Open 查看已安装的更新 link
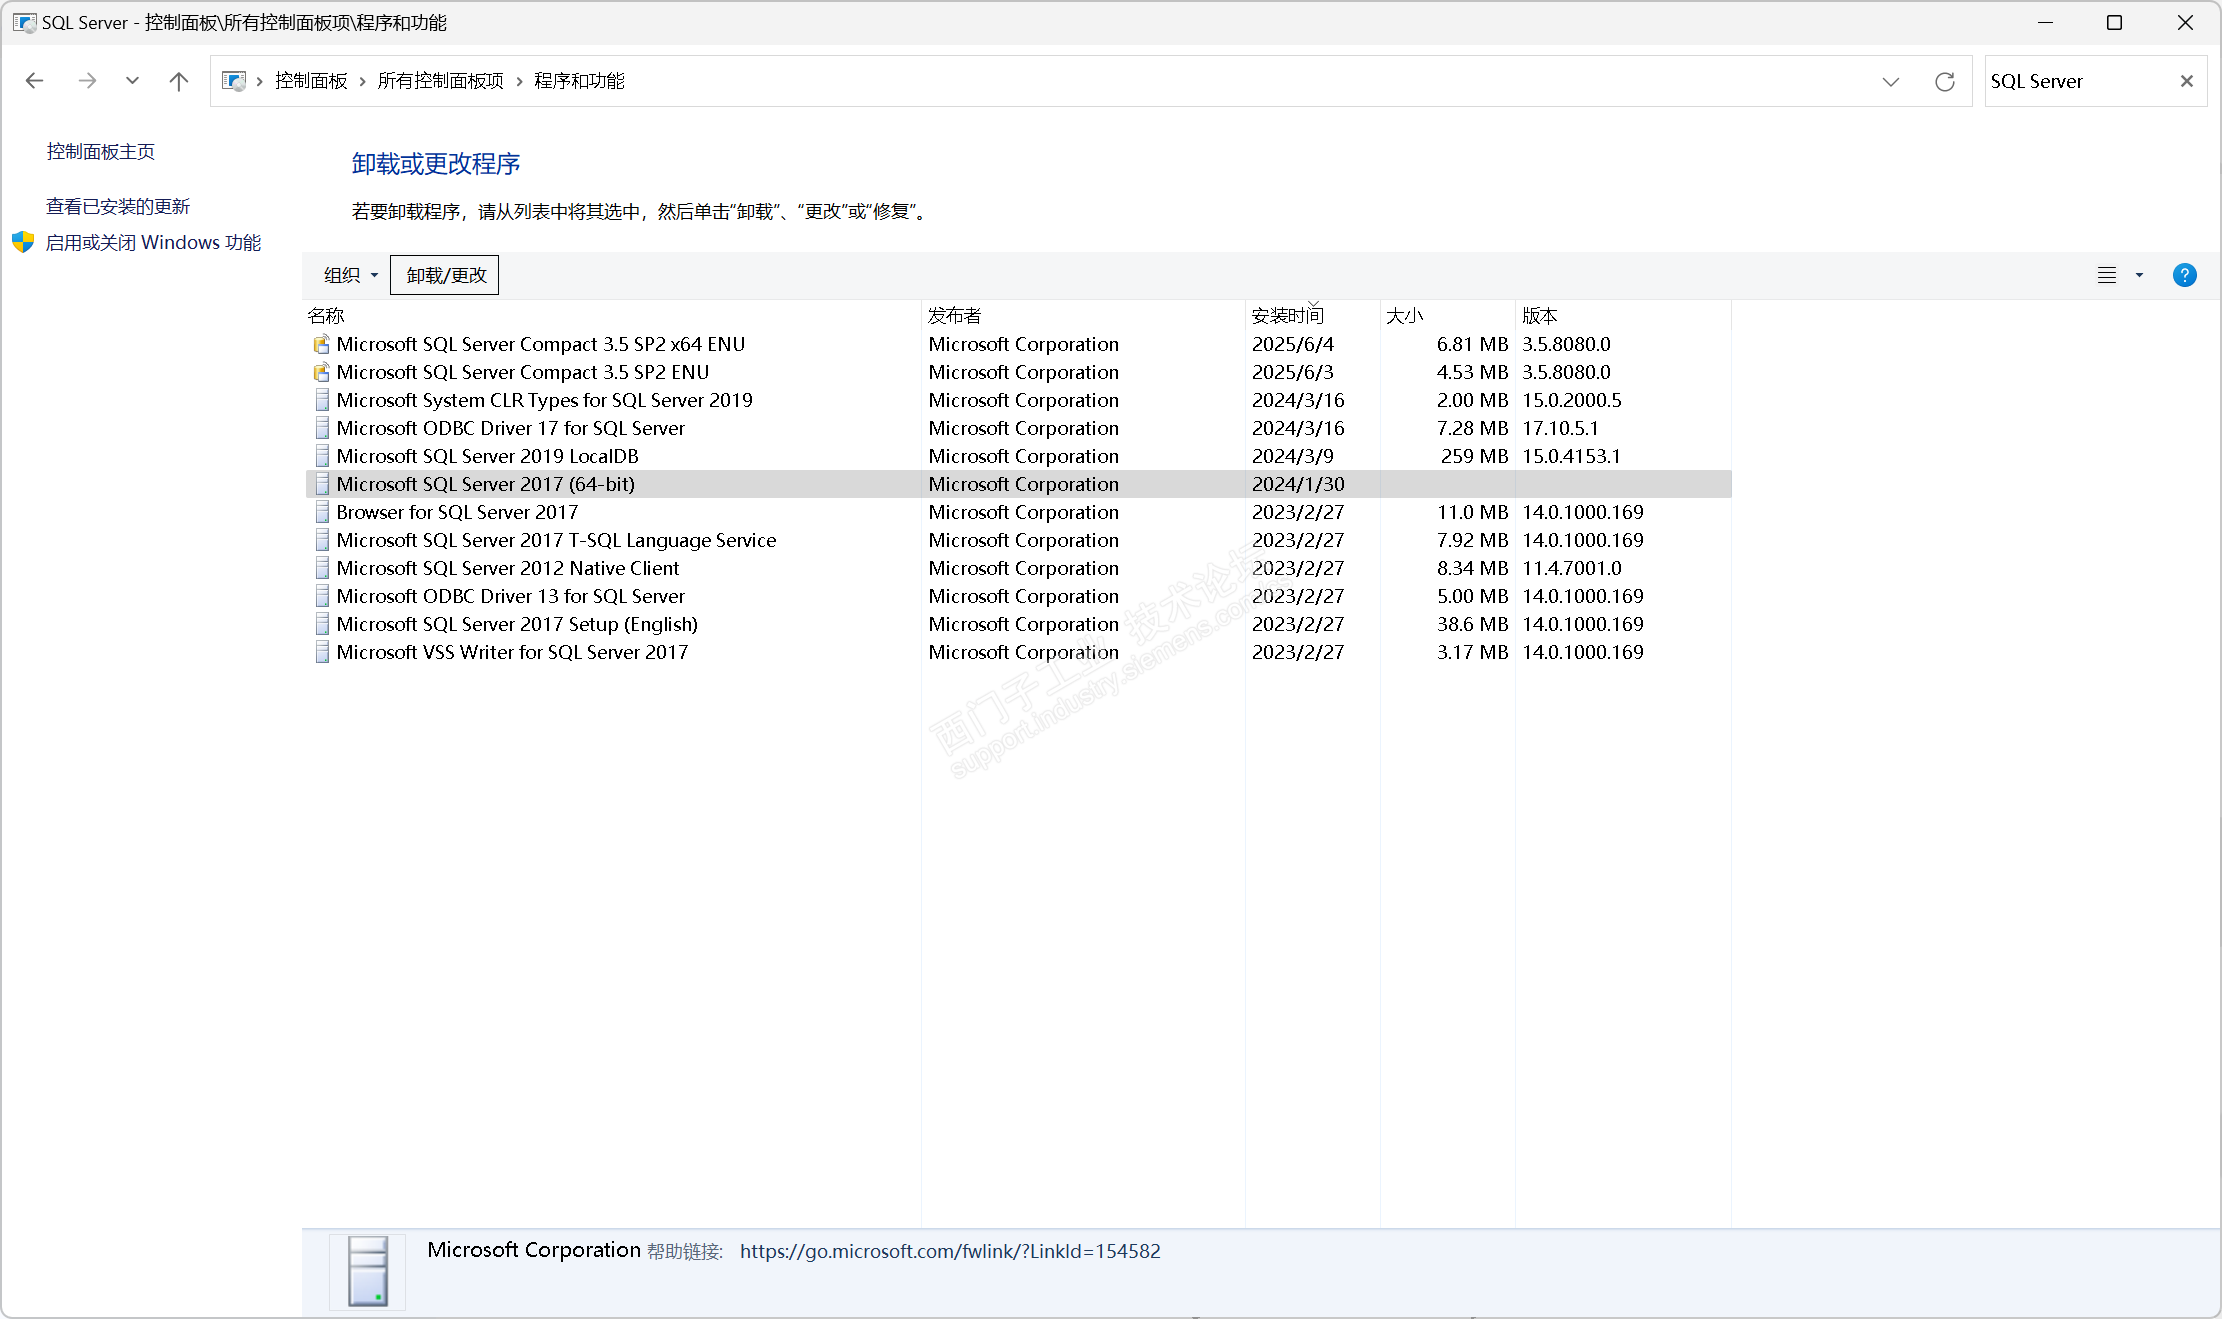 click(118, 206)
